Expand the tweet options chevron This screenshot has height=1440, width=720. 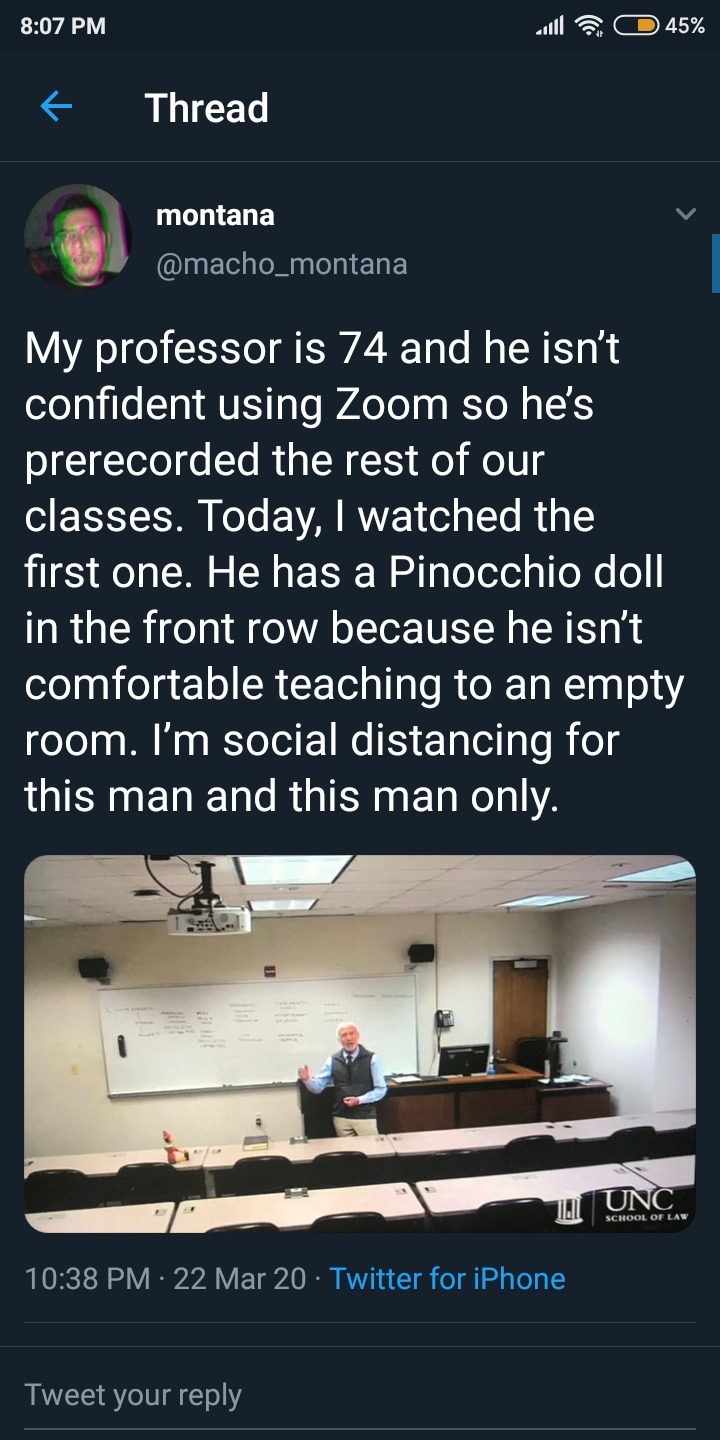click(685, 215)
